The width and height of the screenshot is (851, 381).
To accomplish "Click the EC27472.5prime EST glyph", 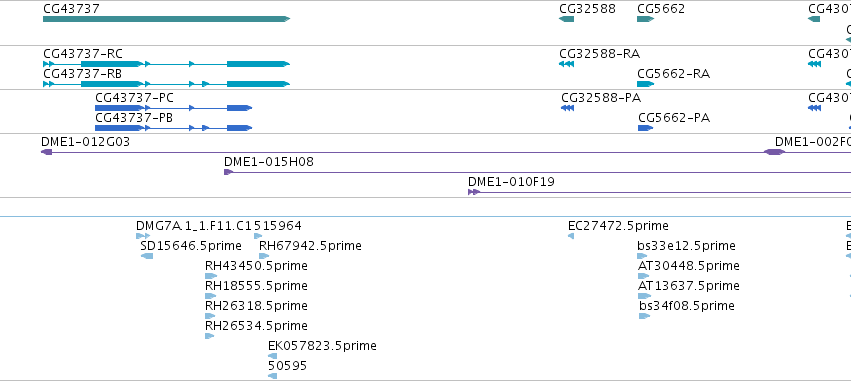I will click(571, 236).
